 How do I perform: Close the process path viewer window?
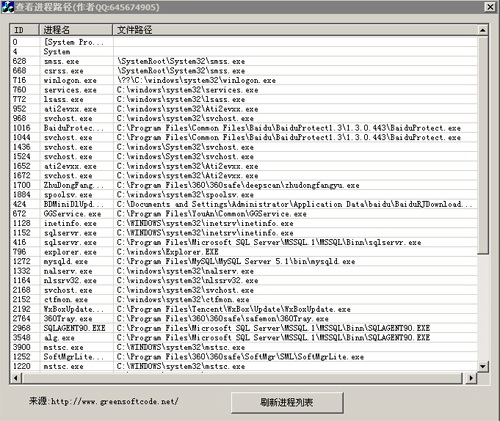point(490,7)
